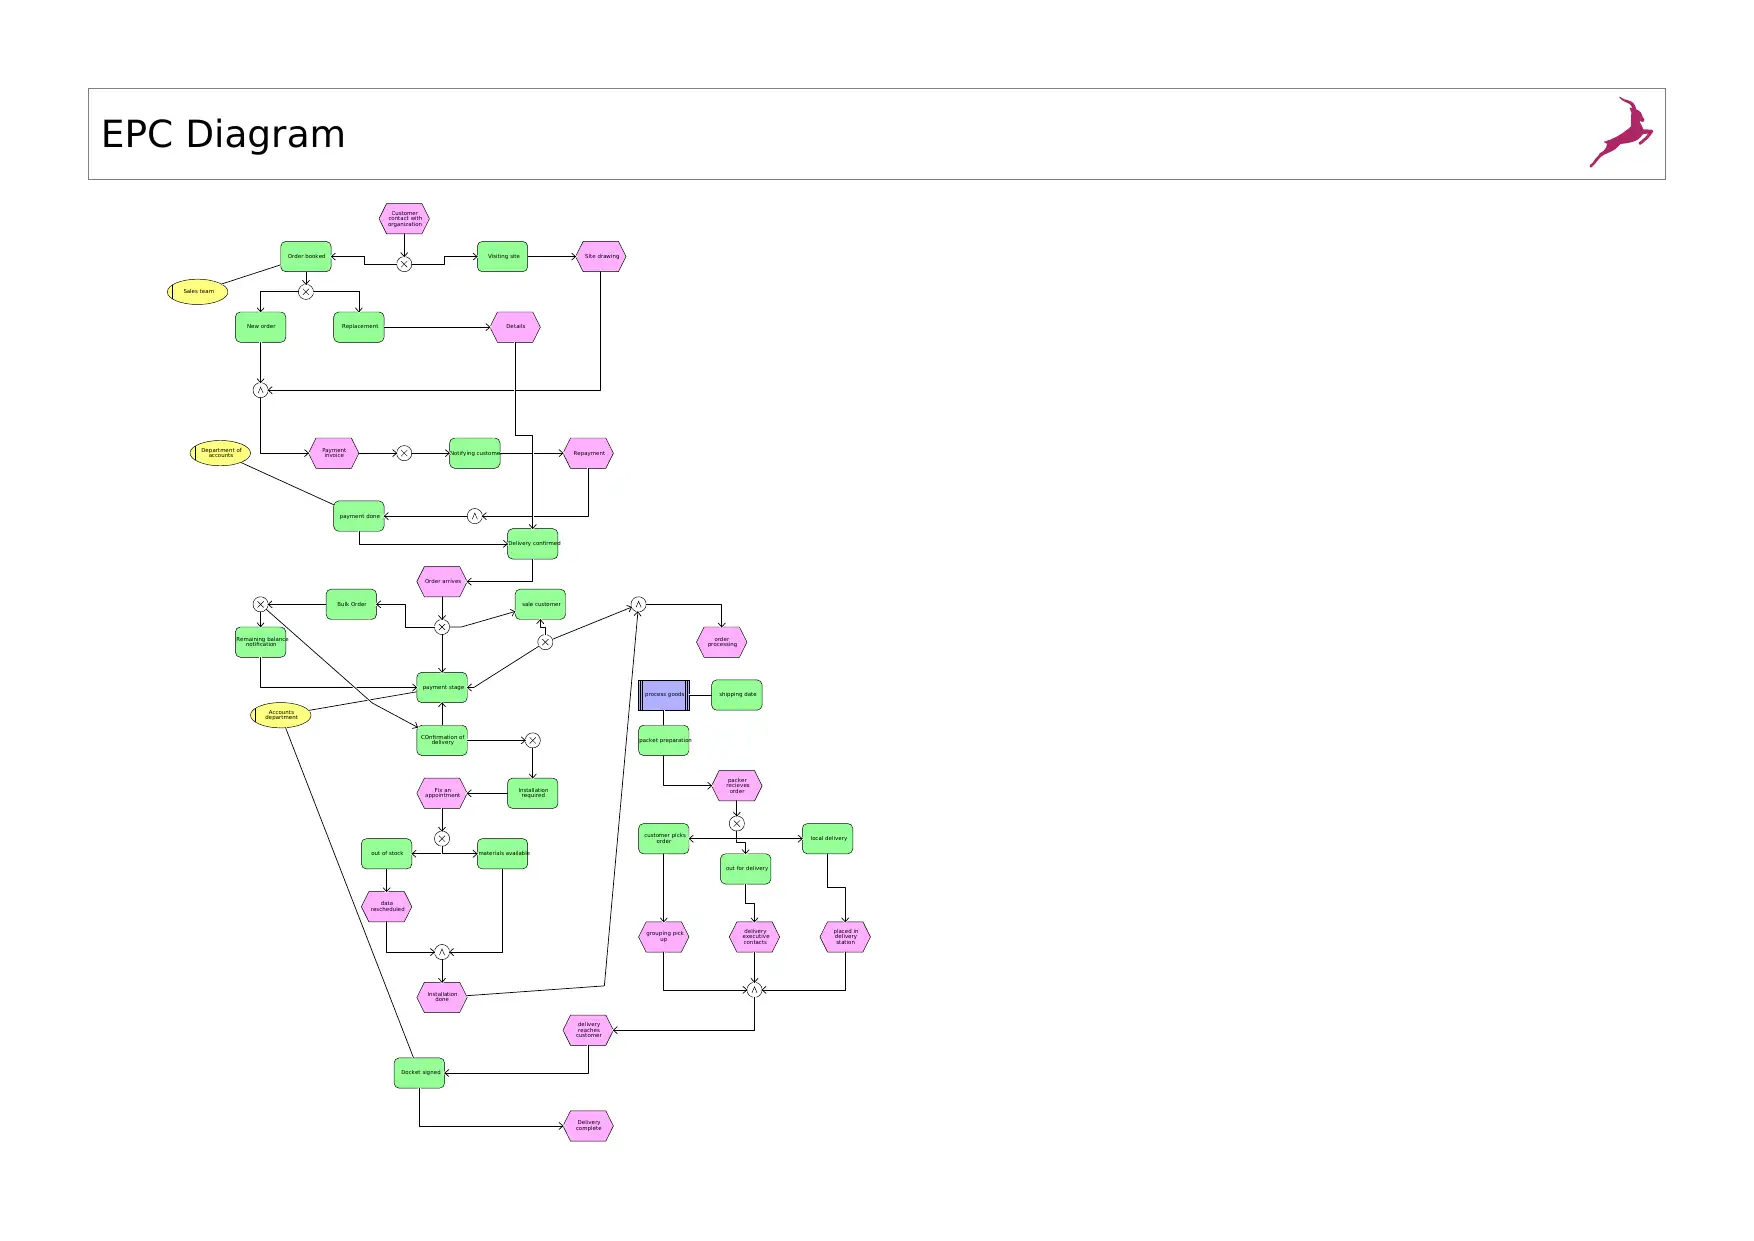This screenshot has width=1754, height=1241.
Task: Click the "payment stage" function box
Action: [x=442, y=688]
